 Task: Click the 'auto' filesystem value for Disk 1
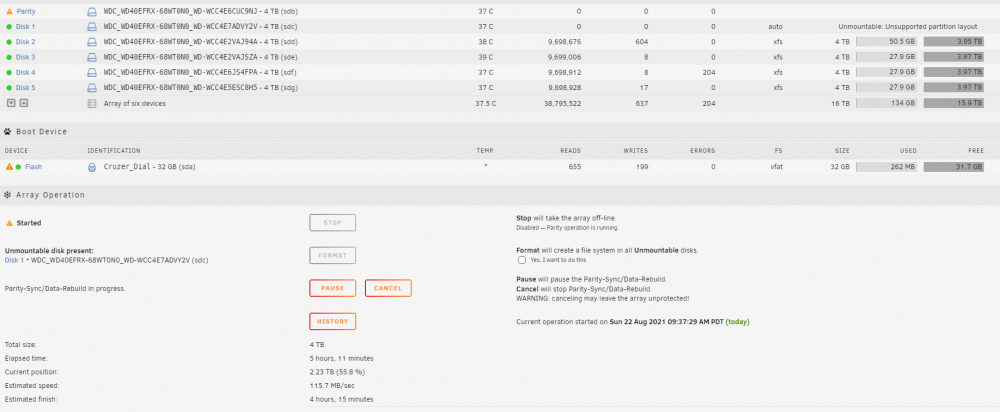point(776,27)
